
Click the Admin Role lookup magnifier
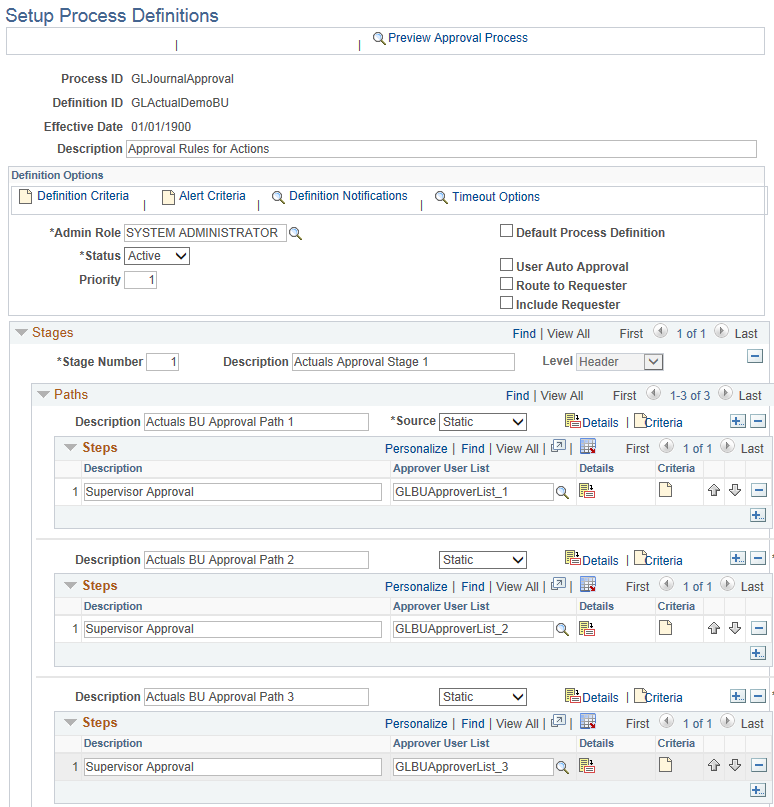[x=295, y=232]
